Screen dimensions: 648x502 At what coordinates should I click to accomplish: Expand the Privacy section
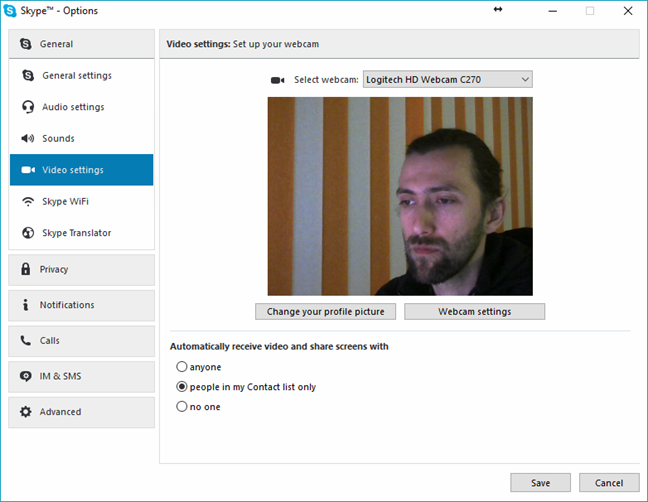[x=81, y=269]
